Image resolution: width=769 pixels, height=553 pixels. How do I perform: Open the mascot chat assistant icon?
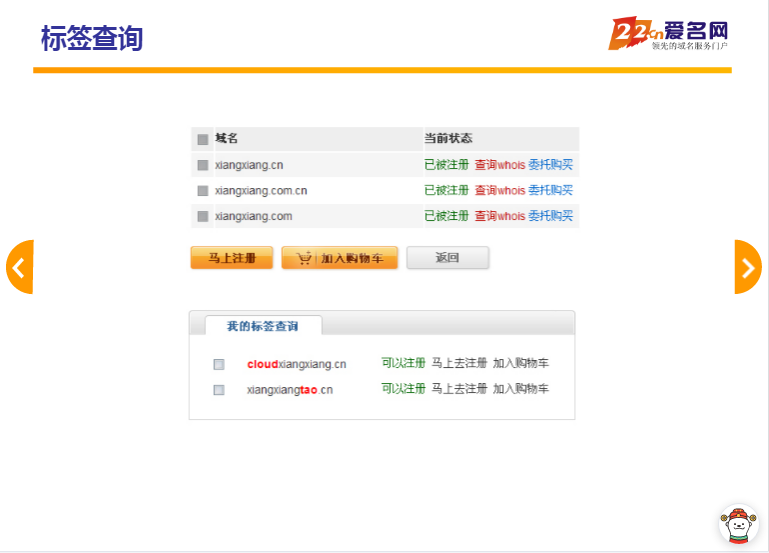pyautogui.click(x=738, y=524)
